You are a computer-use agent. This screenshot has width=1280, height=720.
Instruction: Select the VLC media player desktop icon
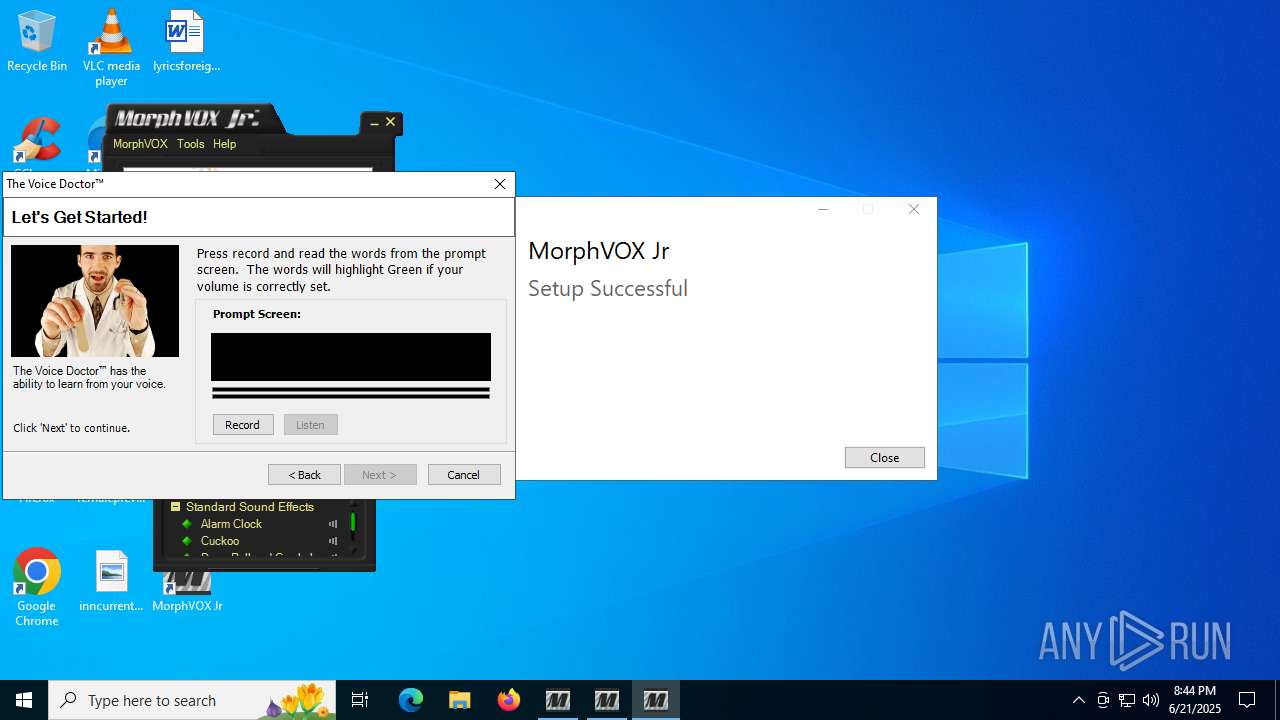tap(111, 47)
